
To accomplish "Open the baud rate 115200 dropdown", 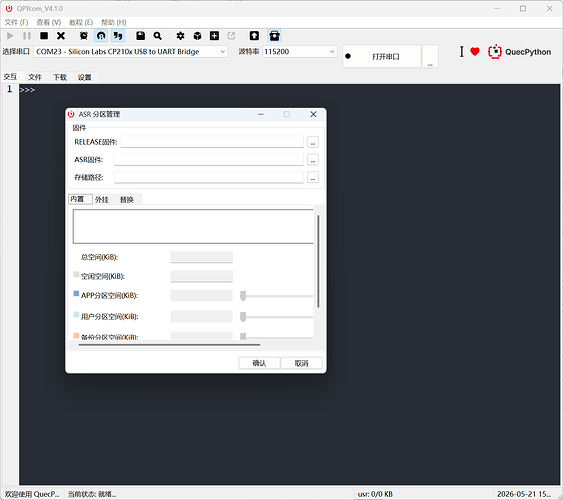I will coord(299,52).
